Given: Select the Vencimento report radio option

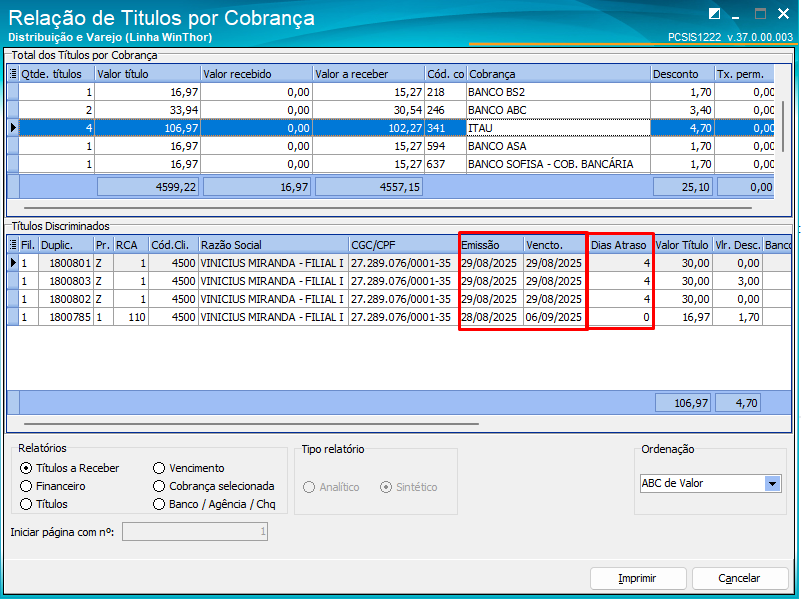Looking at the screenshot, I should click(x=189, y=468).
